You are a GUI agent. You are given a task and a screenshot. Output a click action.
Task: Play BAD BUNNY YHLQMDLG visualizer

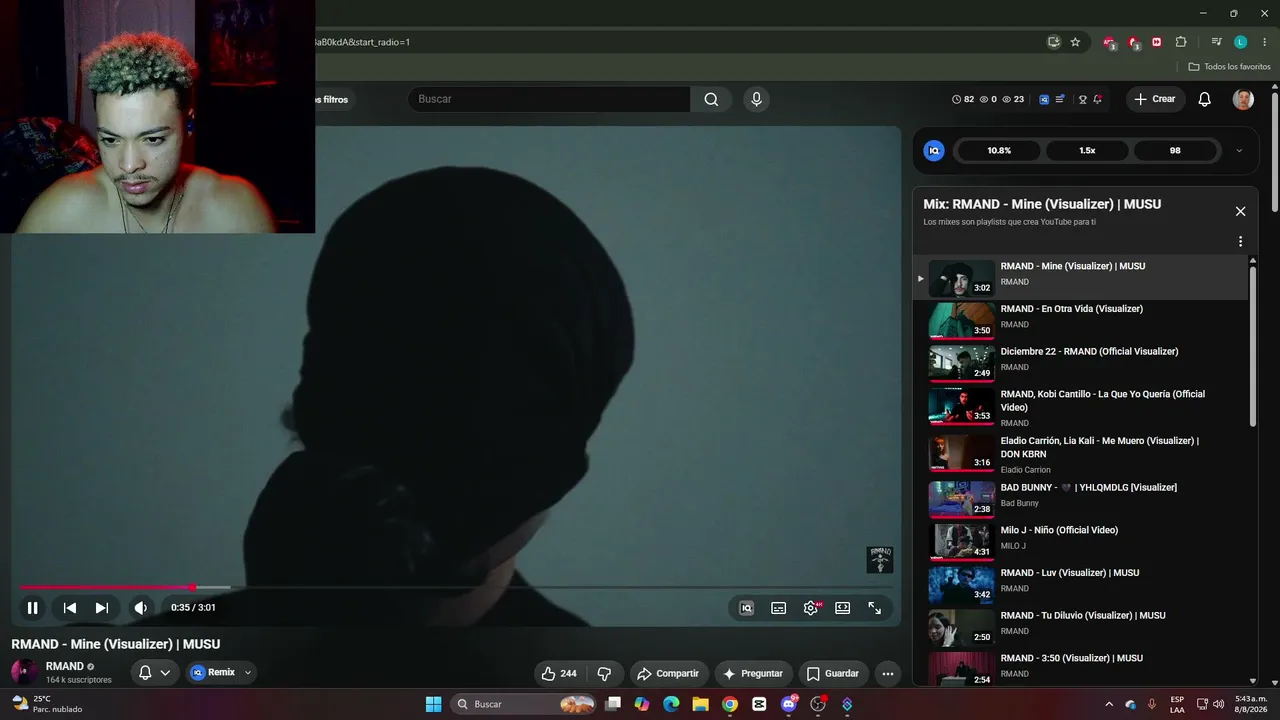click(x=1080, y=499)
